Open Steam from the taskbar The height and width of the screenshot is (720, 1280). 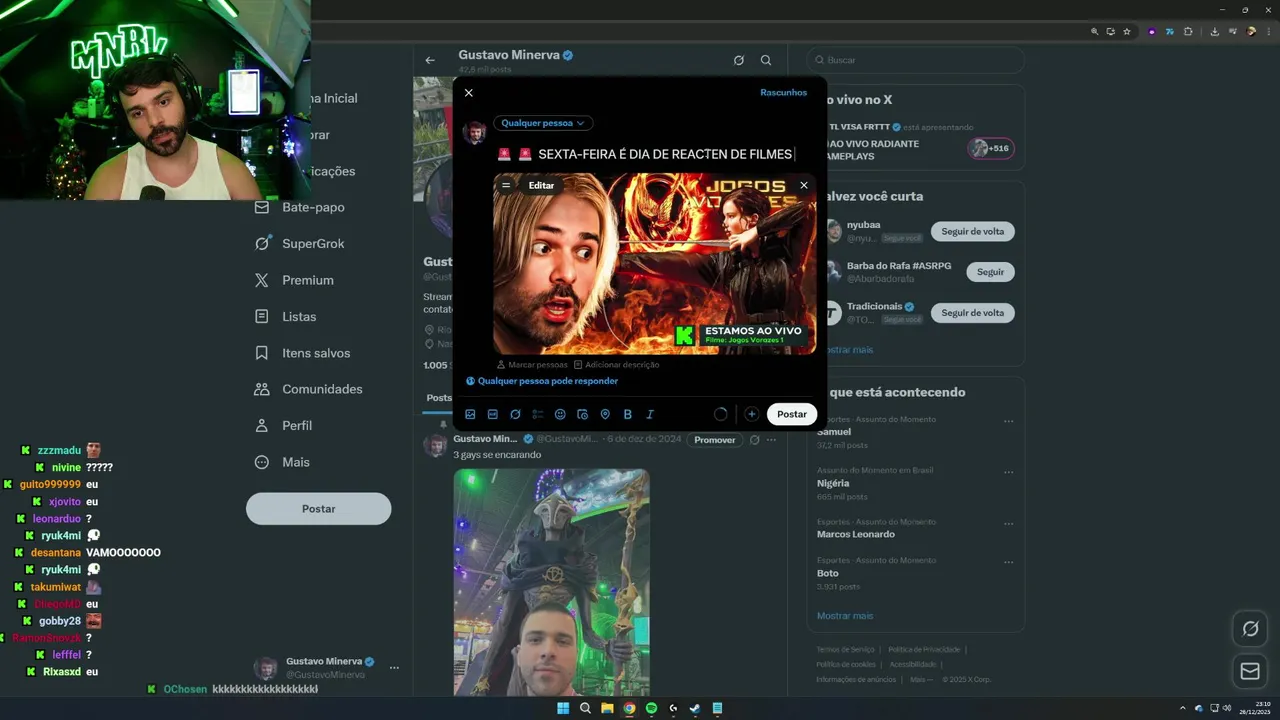(695, 708)
